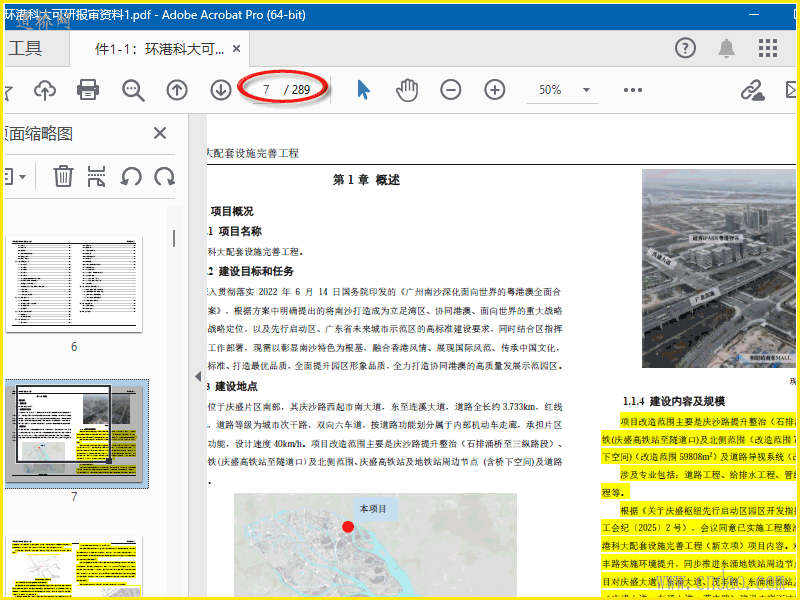Select the 环港科大可 document tab

click(159, 49)
